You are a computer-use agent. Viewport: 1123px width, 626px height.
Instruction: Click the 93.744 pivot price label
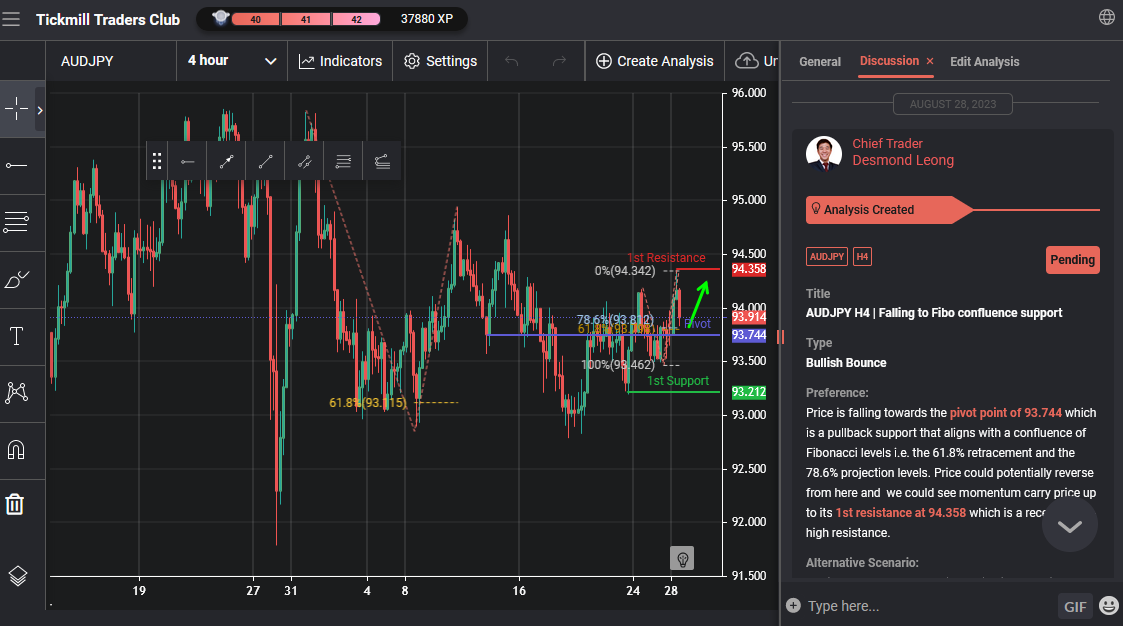pos(748,335)
